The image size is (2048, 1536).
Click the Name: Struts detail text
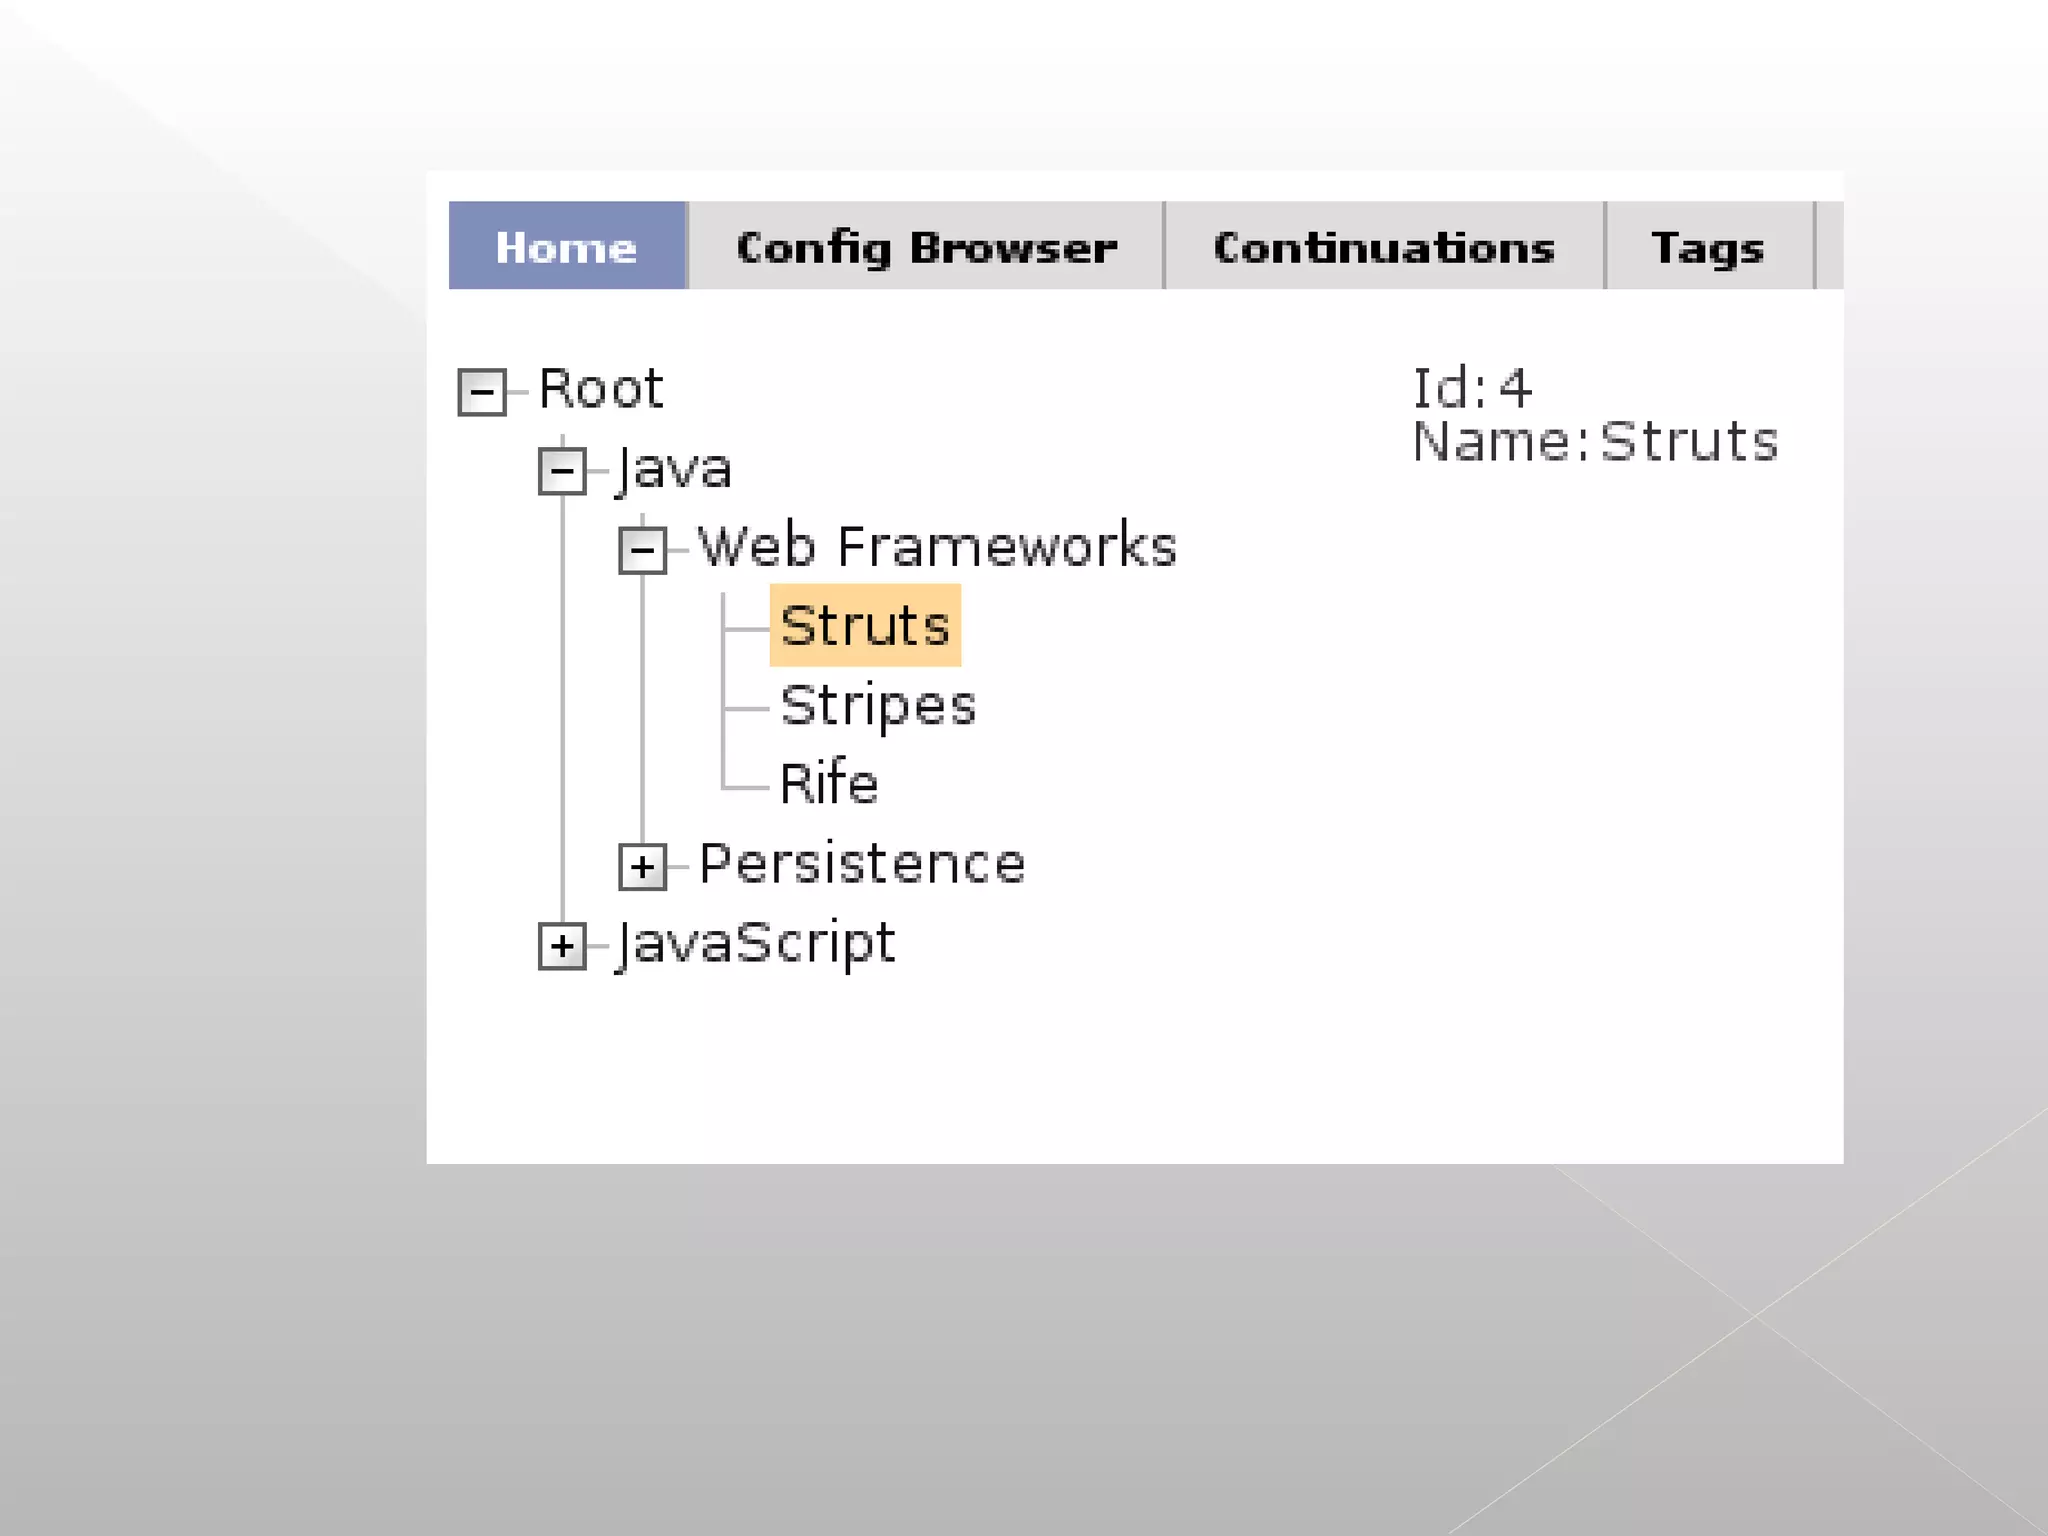click(1595, 442)
